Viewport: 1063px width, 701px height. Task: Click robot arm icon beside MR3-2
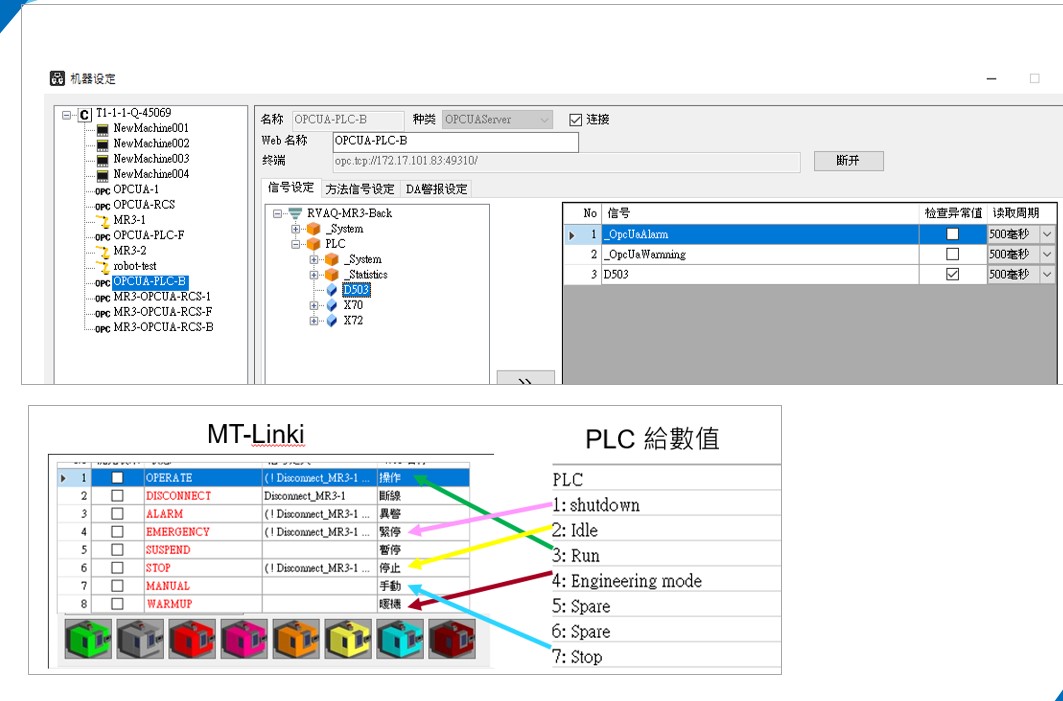pyautogui.click(x=102, y=252)
